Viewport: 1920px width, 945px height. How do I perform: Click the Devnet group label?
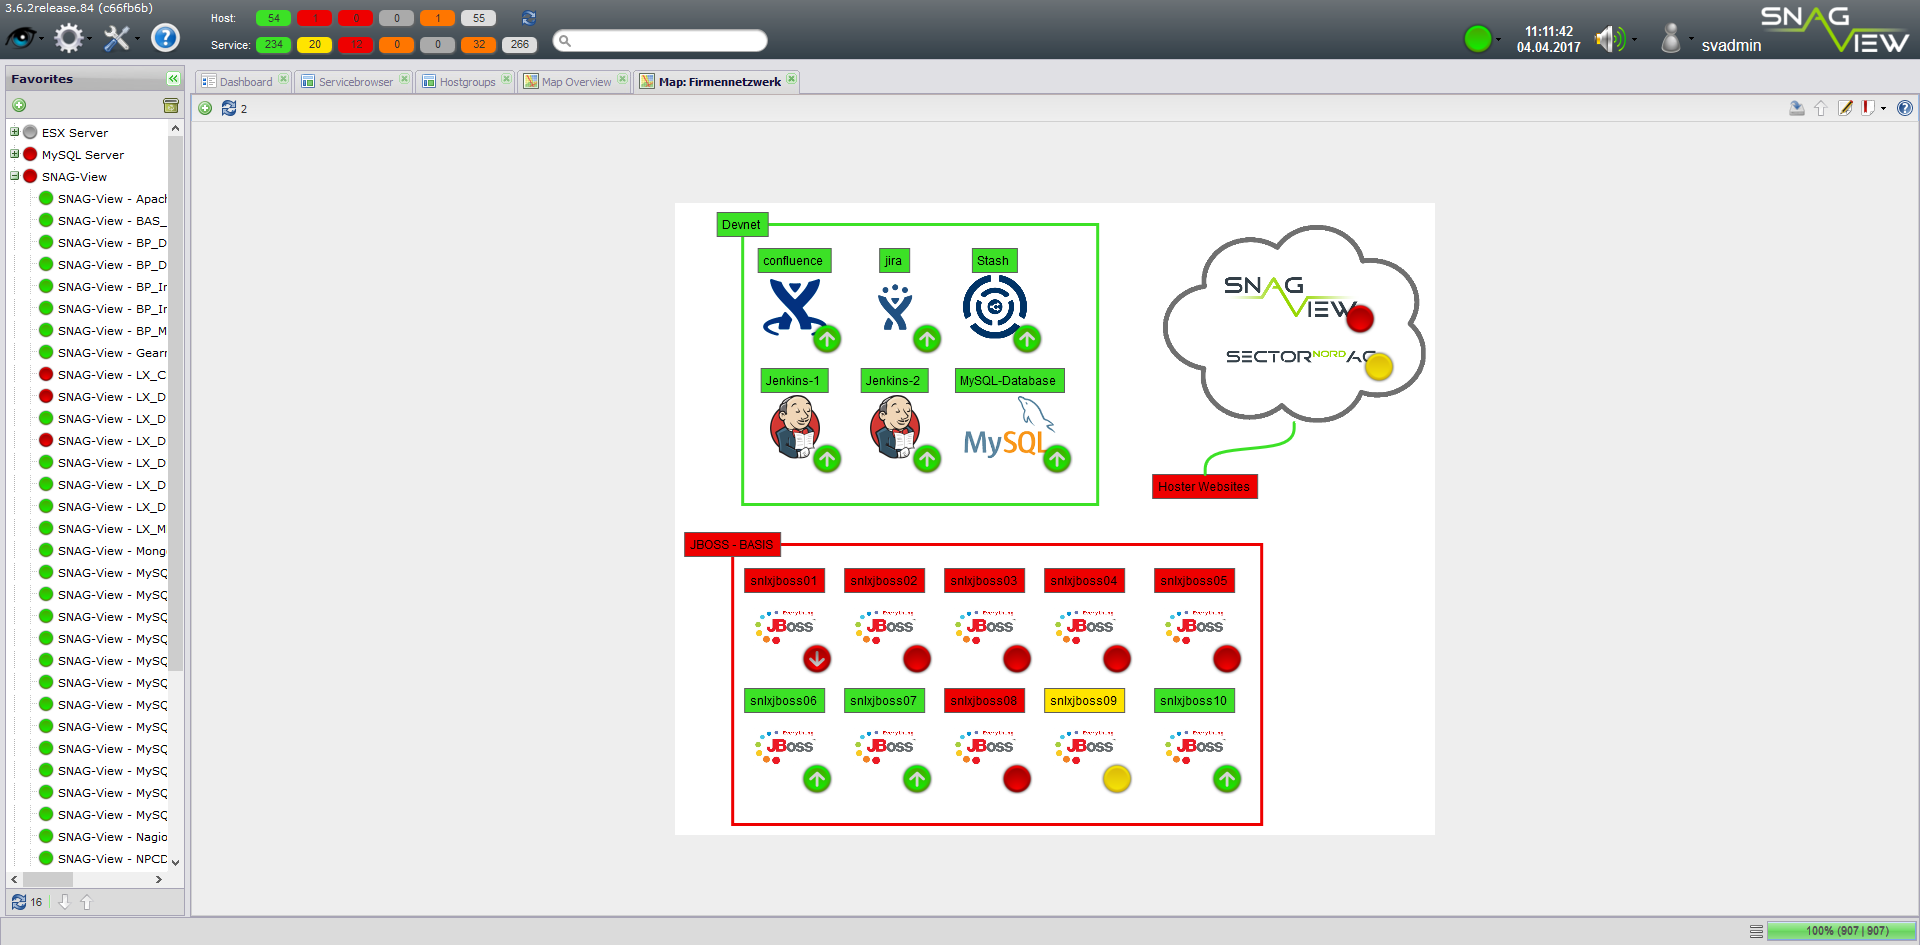point(742,225)
